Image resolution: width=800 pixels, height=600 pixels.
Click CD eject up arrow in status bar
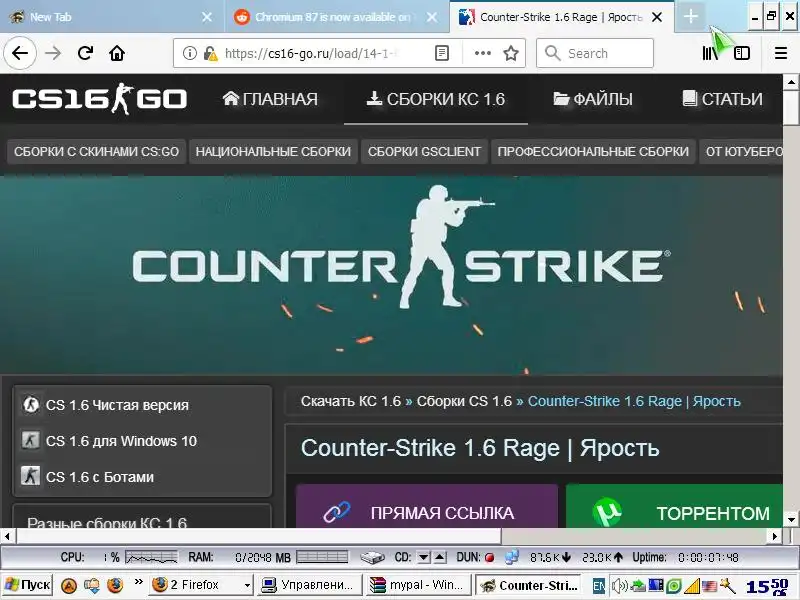(440, 558)
